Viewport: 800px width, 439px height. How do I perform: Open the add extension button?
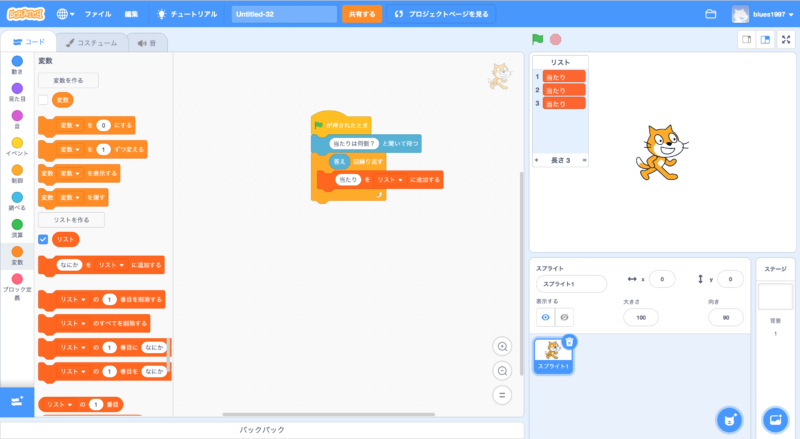click(x=16, y=401)
